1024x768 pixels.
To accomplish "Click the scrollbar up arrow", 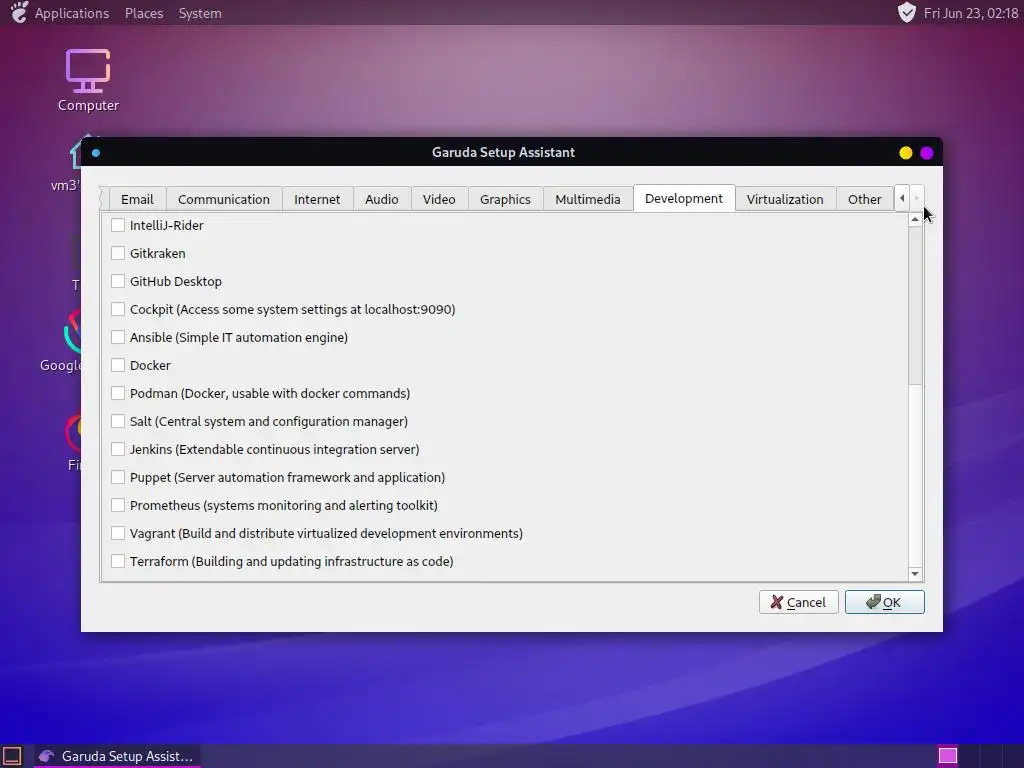I will pyautogui.click(x=915, y=219).
